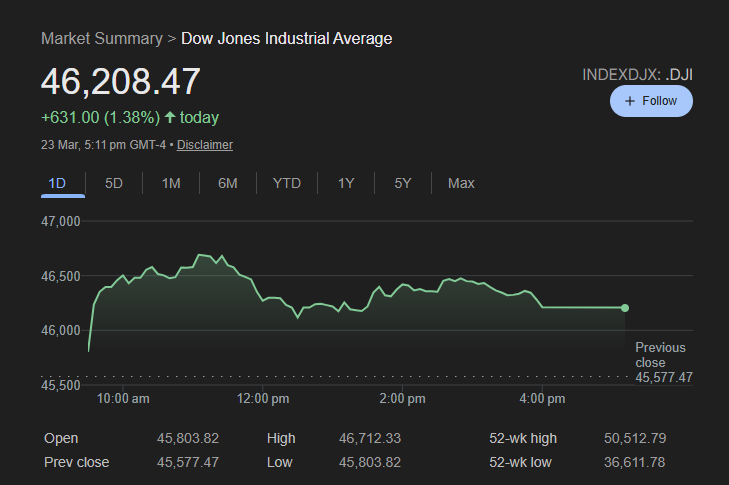Viewport: 729px width, 485px height.
Task: Show the 5Y chart range
Action: 403,183
